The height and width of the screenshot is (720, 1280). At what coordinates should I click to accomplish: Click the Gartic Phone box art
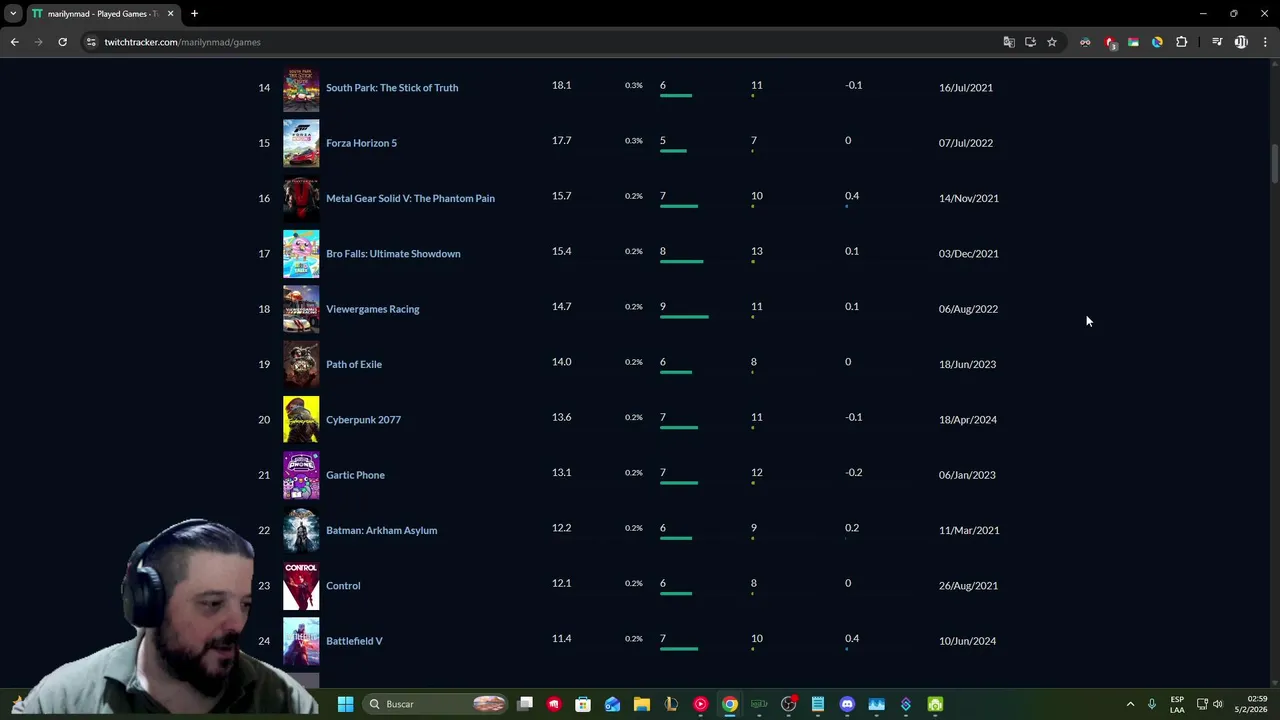point(301,475)
